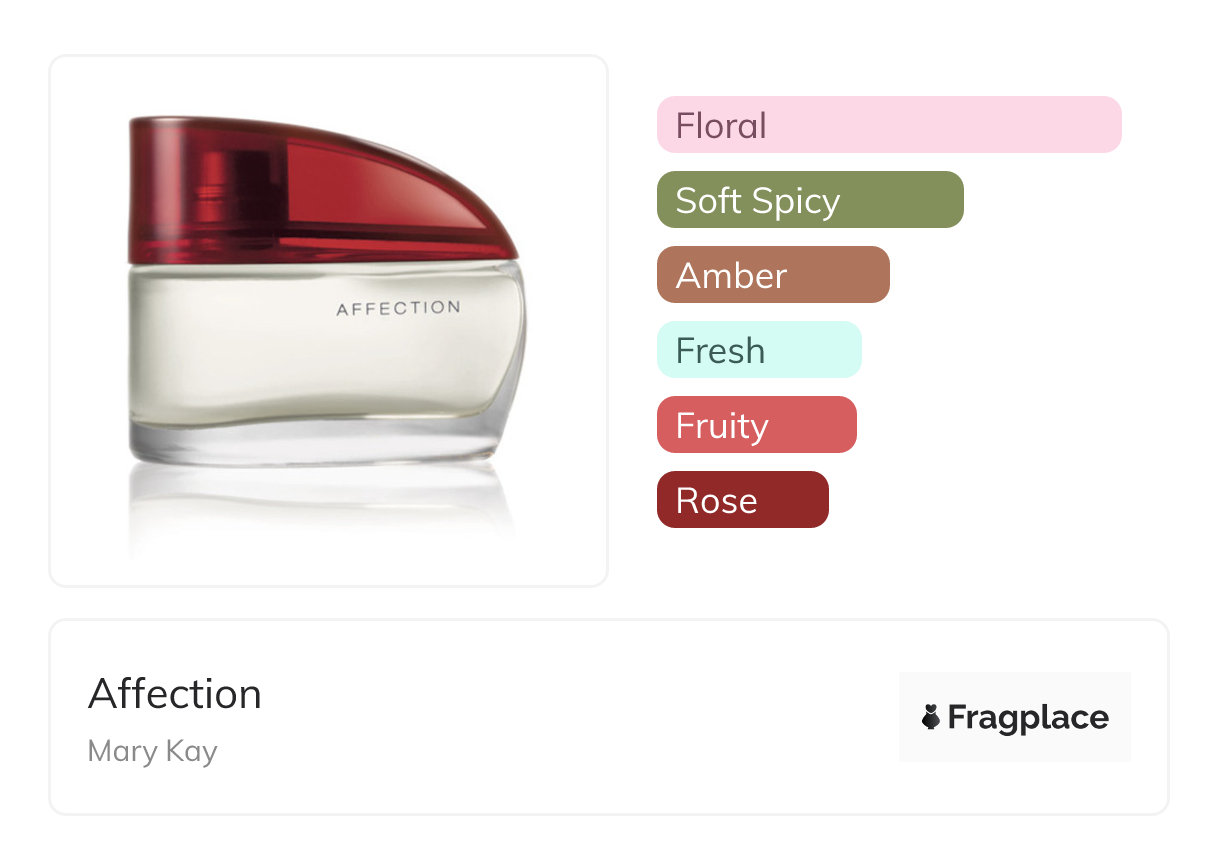Click the Fragplace wordmark text
The image size is (1218, 864).
pos(1028,717)
